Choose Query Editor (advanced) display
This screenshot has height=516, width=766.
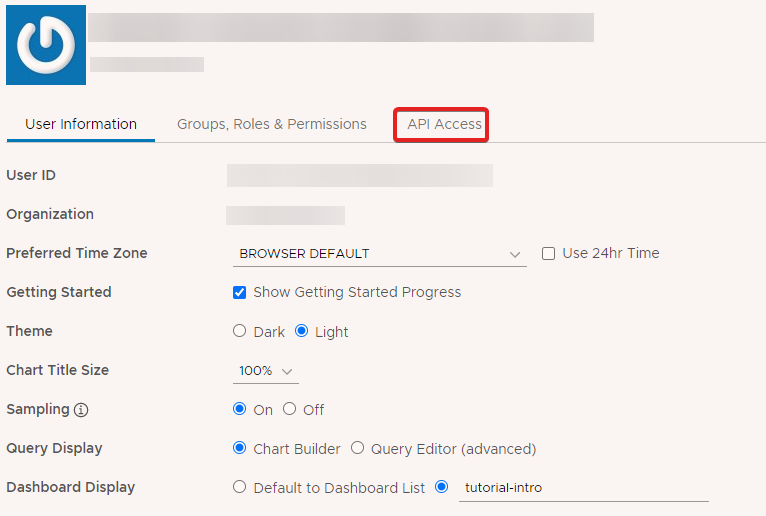[x=357, y=448]
